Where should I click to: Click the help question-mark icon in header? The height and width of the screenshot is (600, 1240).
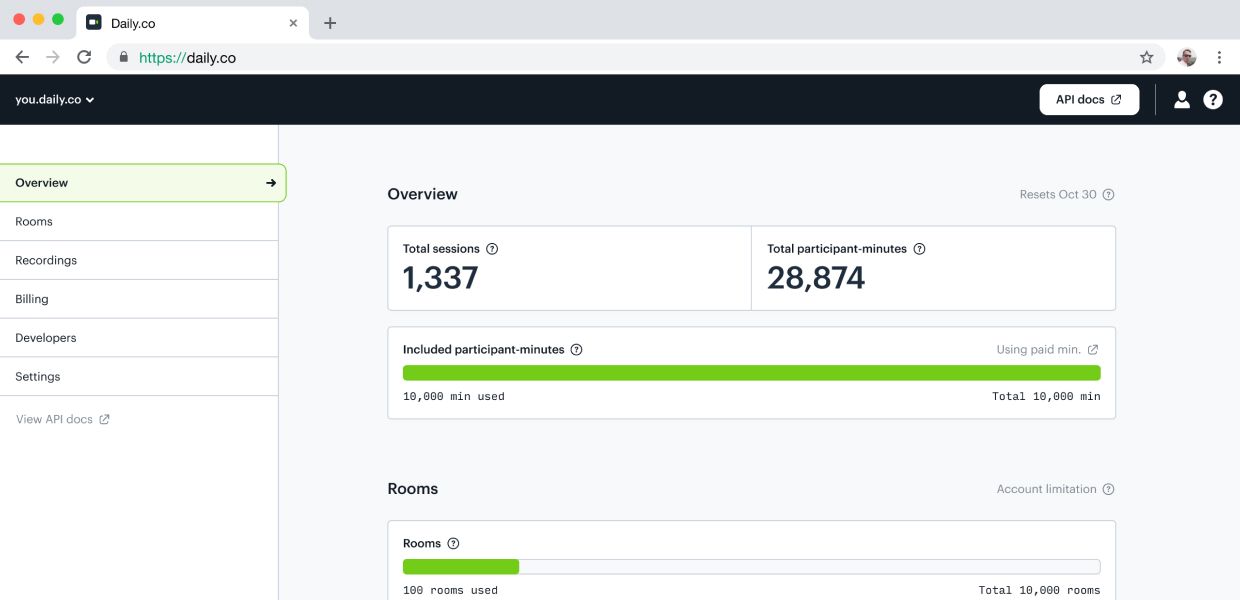1213,99
